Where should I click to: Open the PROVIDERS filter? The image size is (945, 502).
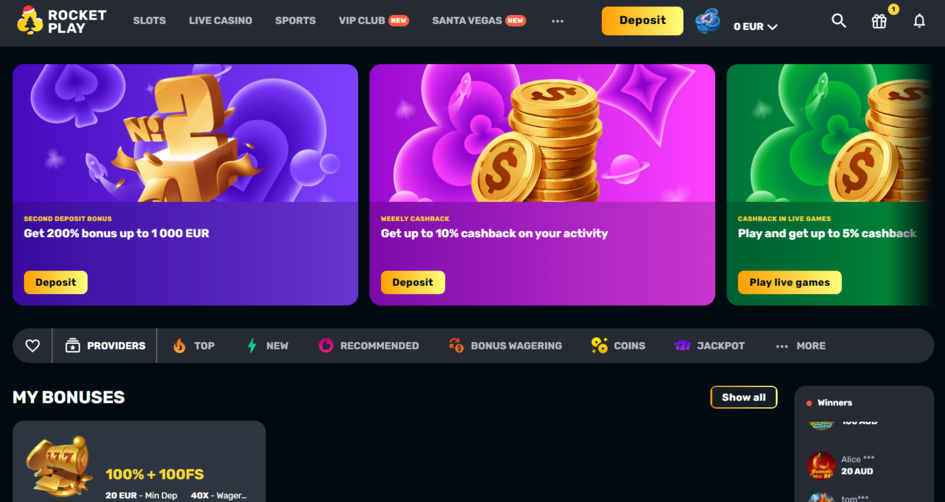tap(105, 346)
